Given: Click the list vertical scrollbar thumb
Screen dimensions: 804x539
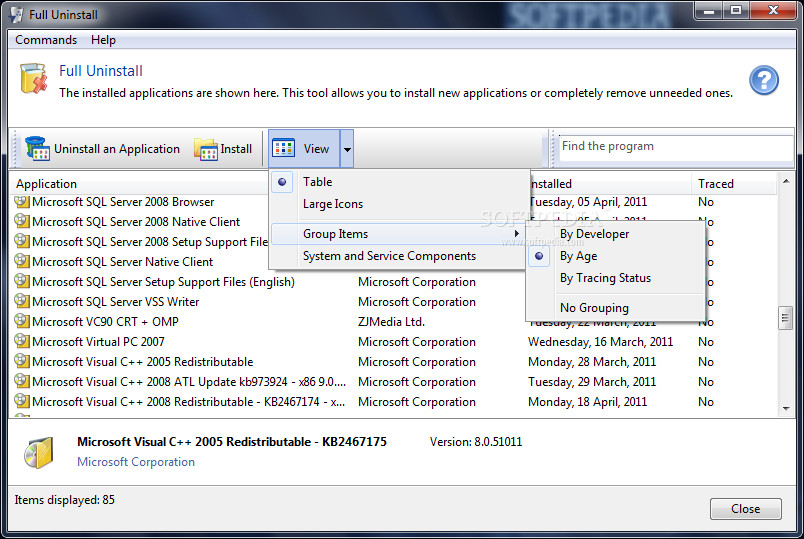Looking at the screenshot, I should click(x=785, y=318).
